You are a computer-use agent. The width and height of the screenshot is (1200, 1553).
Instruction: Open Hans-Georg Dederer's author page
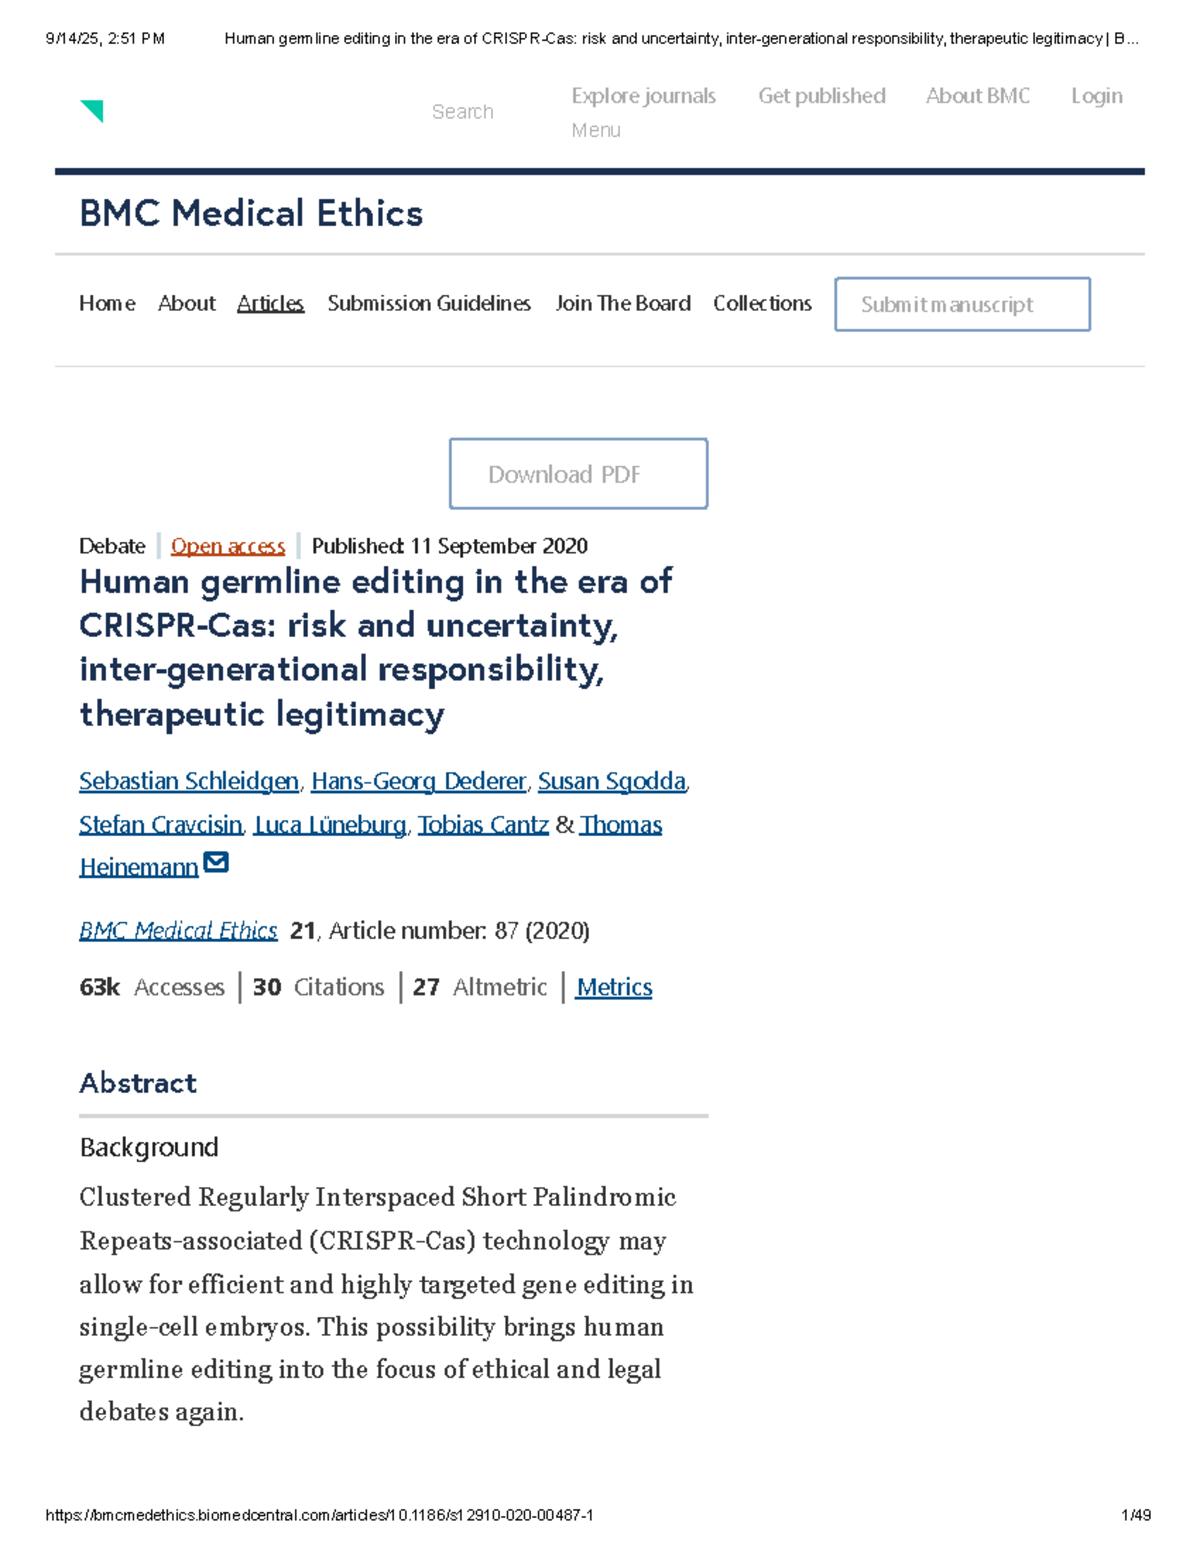pos(419,781)
